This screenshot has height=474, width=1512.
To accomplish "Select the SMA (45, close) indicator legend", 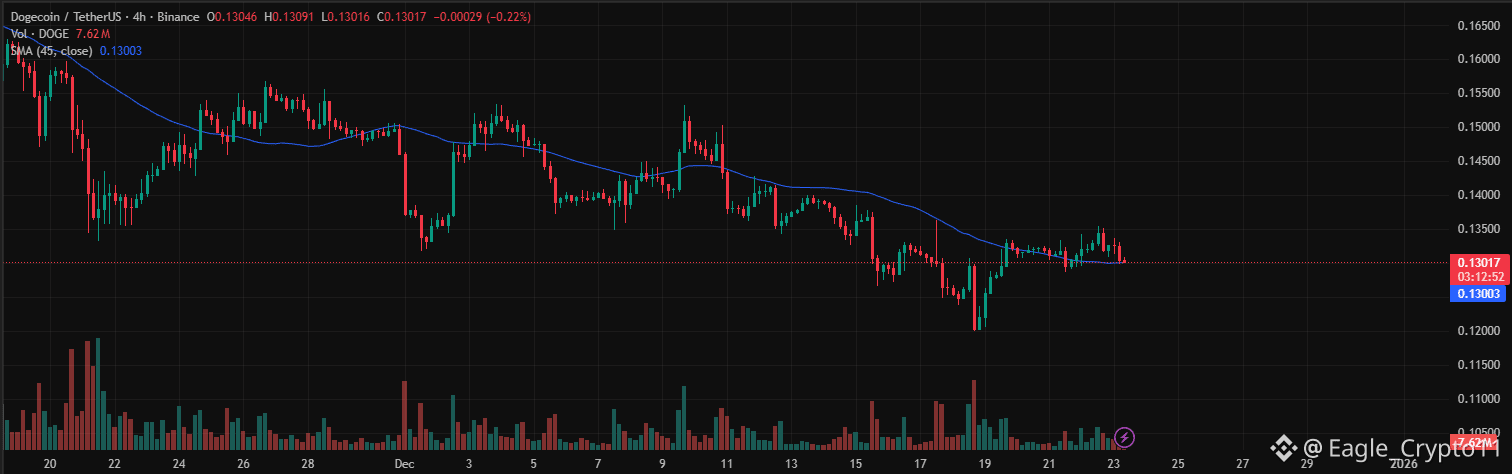I will click(50, 50).
